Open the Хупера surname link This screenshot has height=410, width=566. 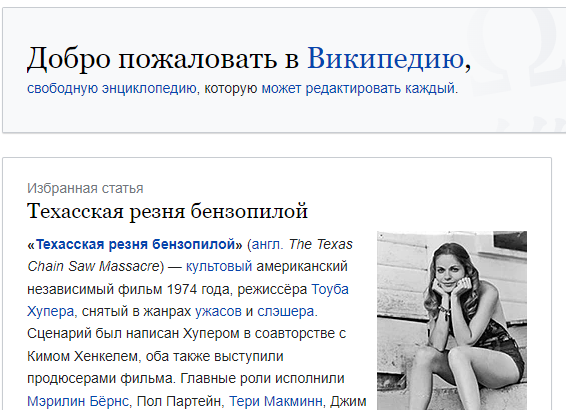point(51,311)
